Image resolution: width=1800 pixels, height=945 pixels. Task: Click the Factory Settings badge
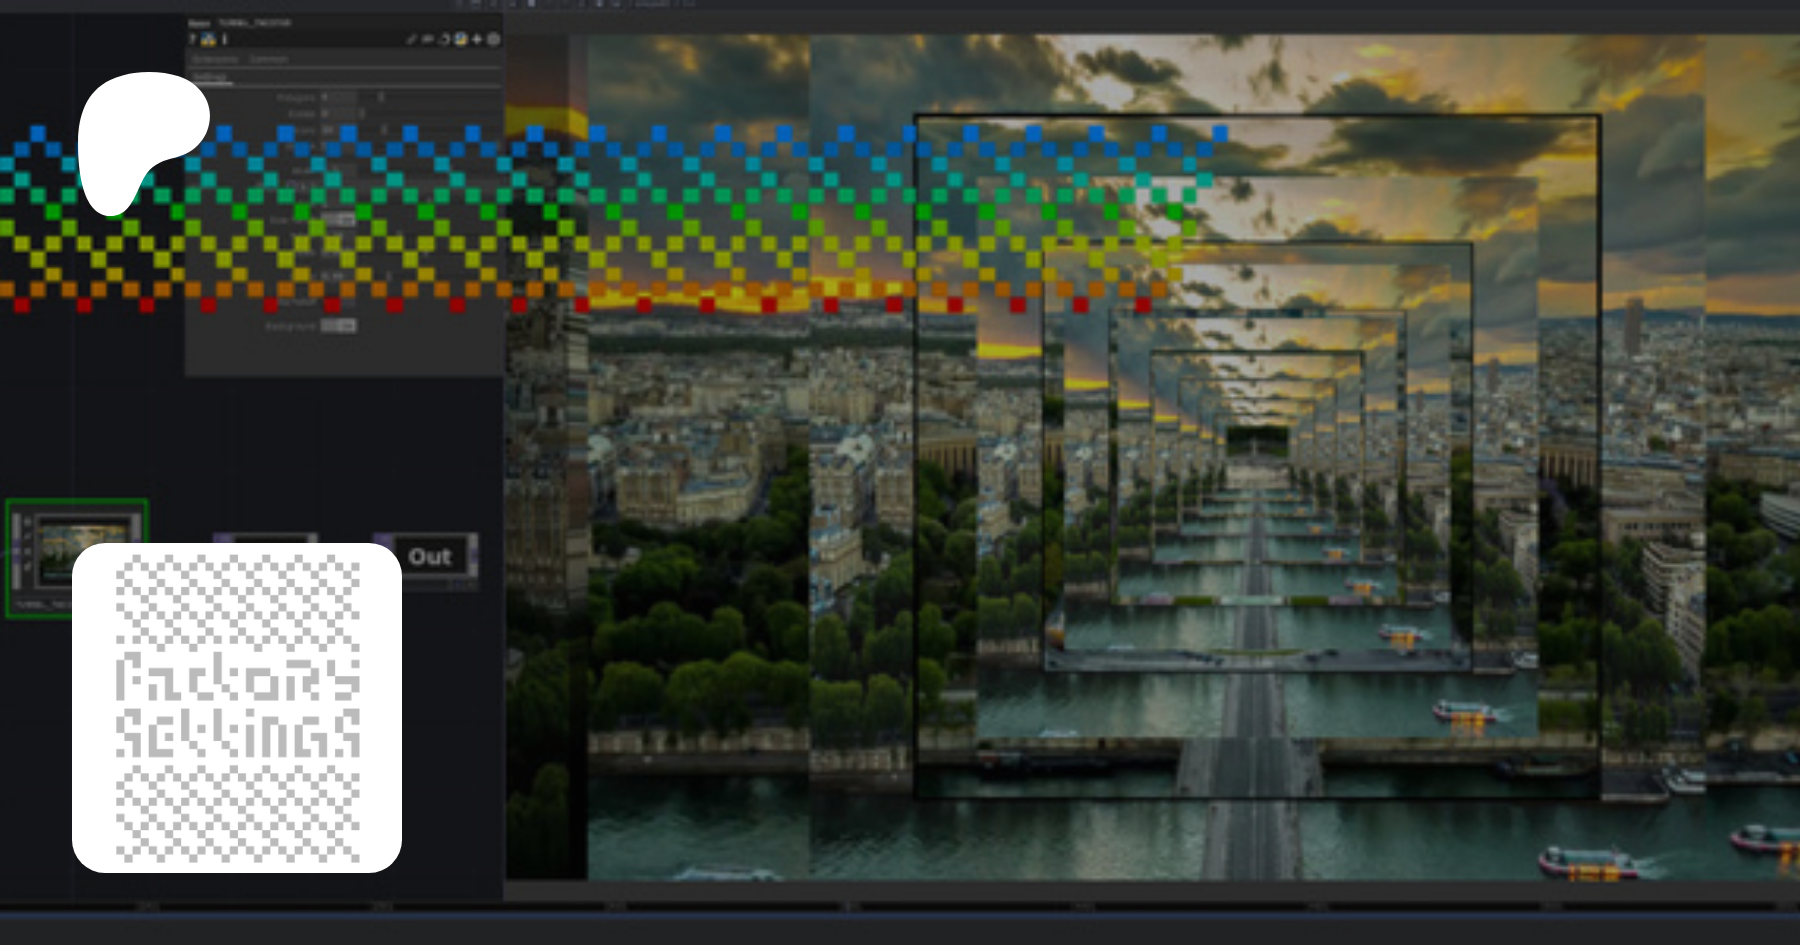[x=237, y=708]
